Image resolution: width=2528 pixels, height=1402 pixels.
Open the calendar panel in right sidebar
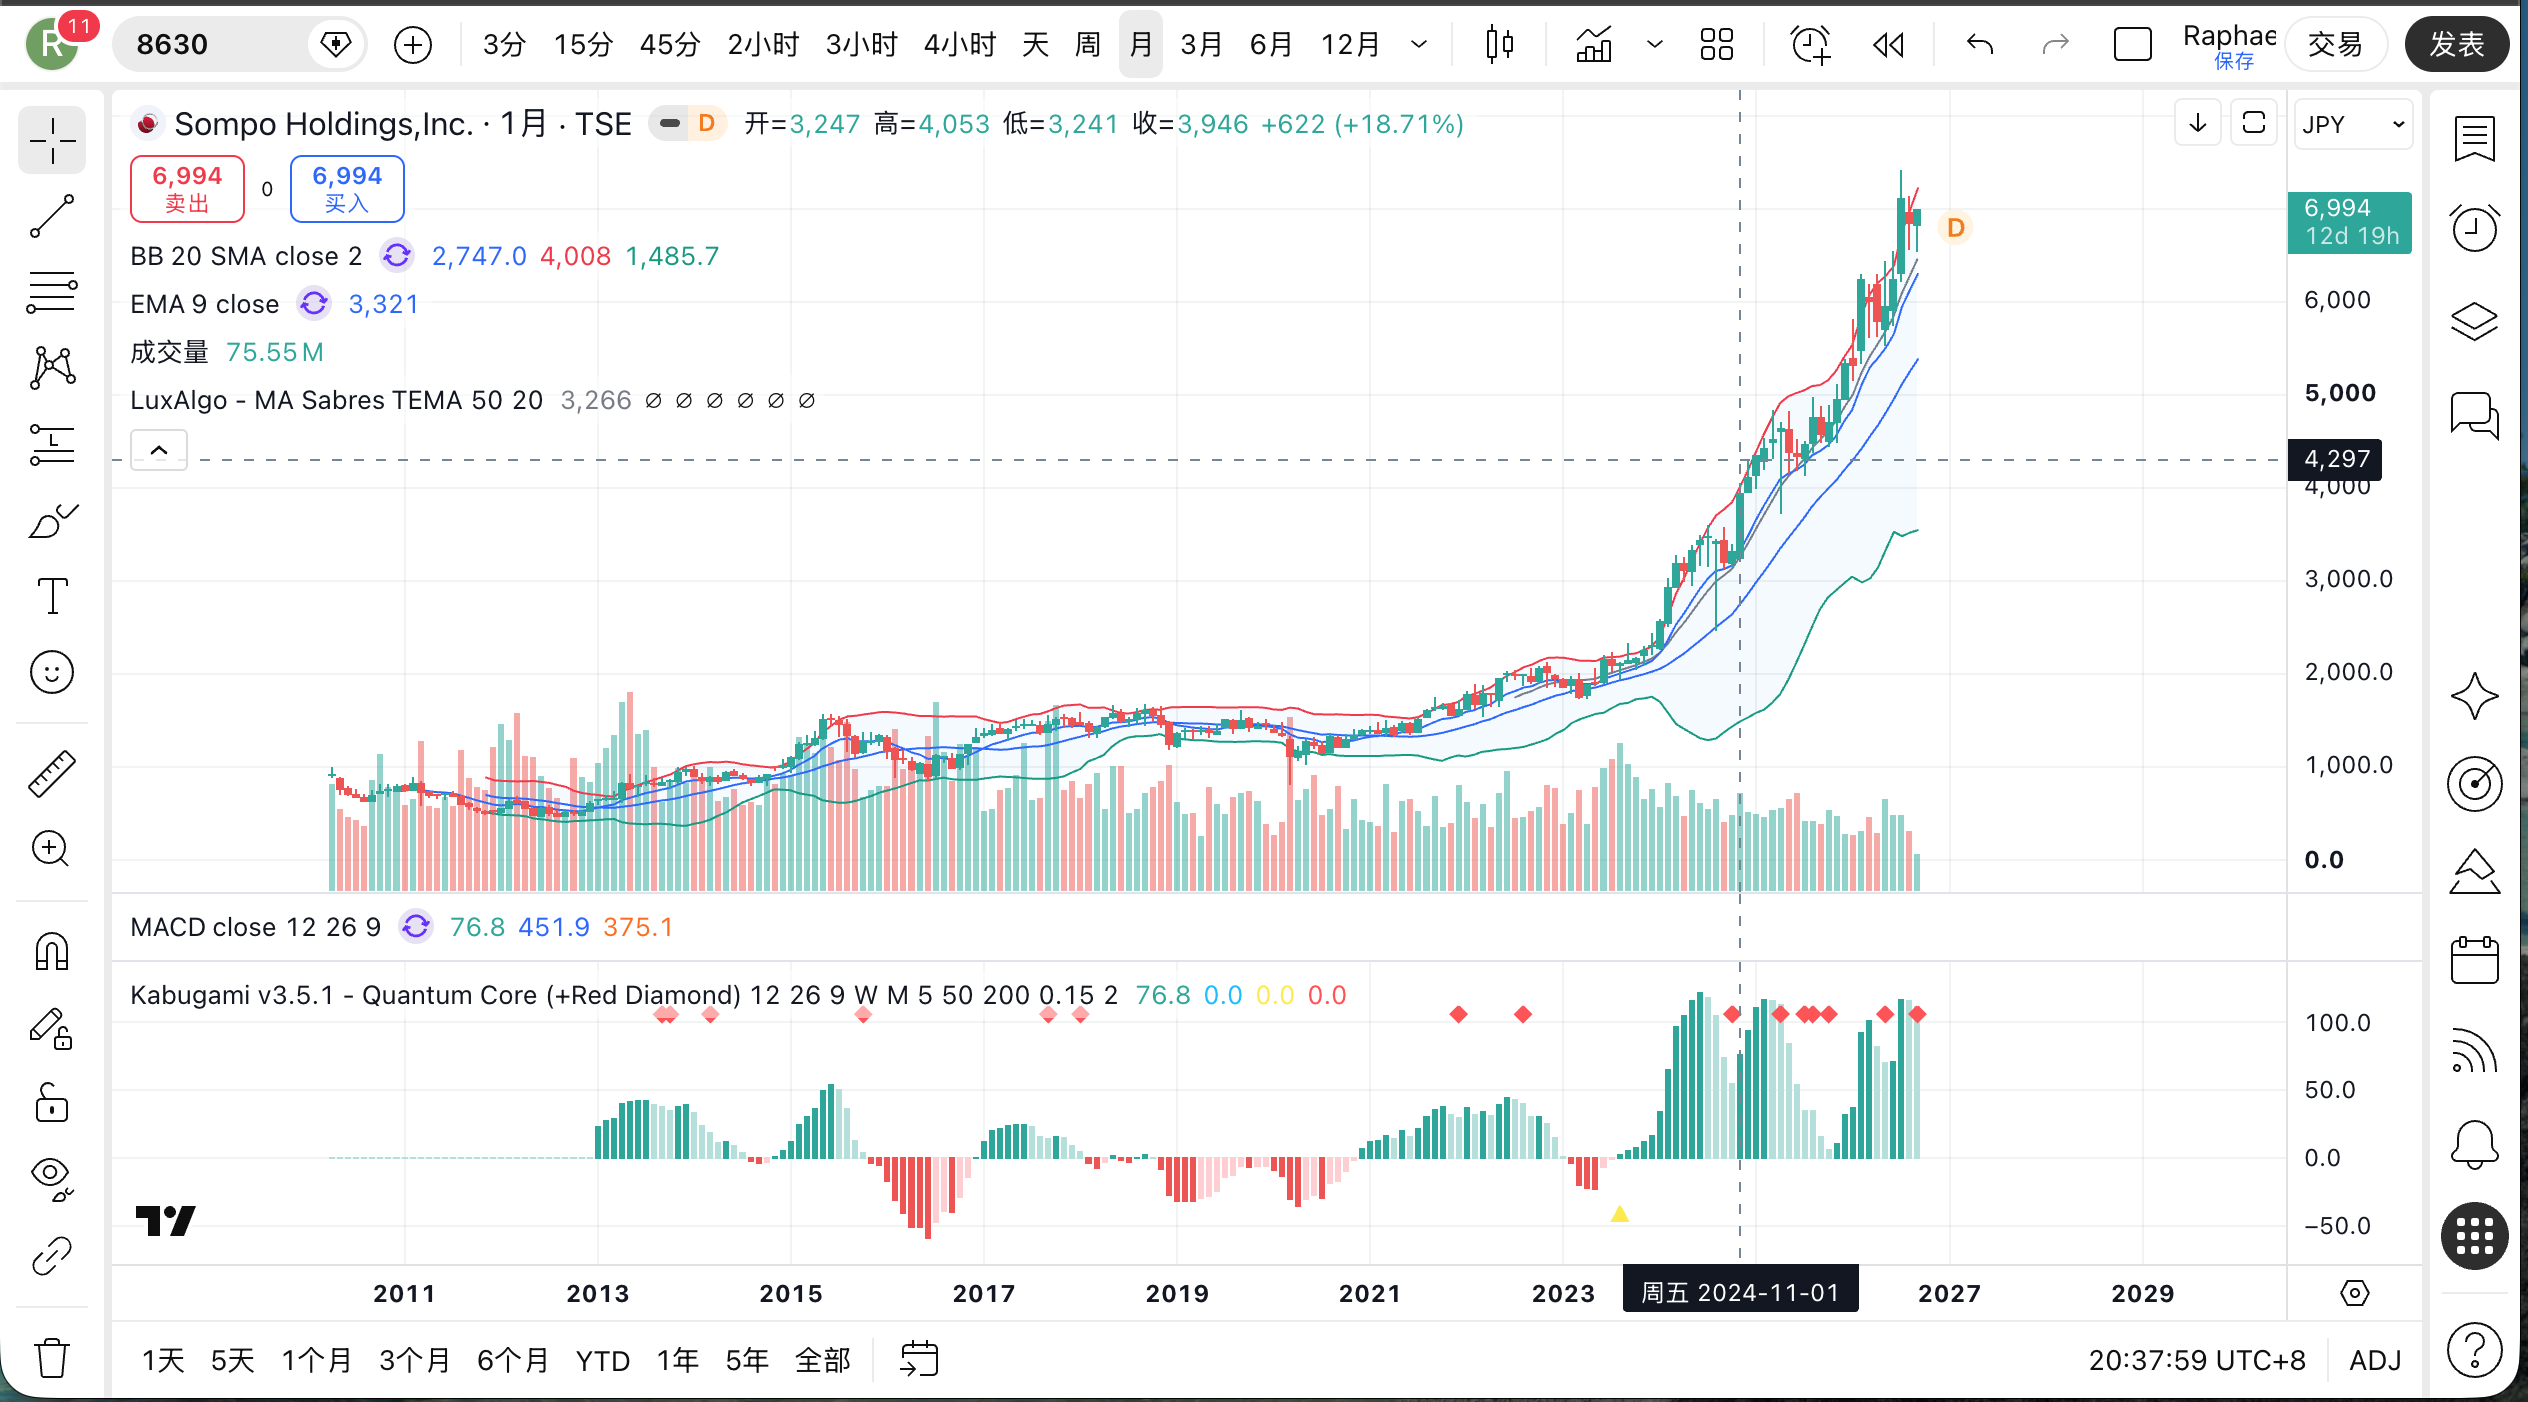[2474, 960]
